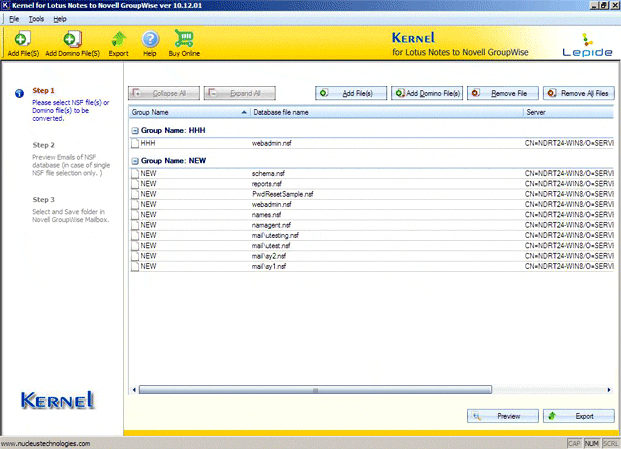
Task: Check the mail\ay2.nsf row checkbox
Action: coord(135,256)
